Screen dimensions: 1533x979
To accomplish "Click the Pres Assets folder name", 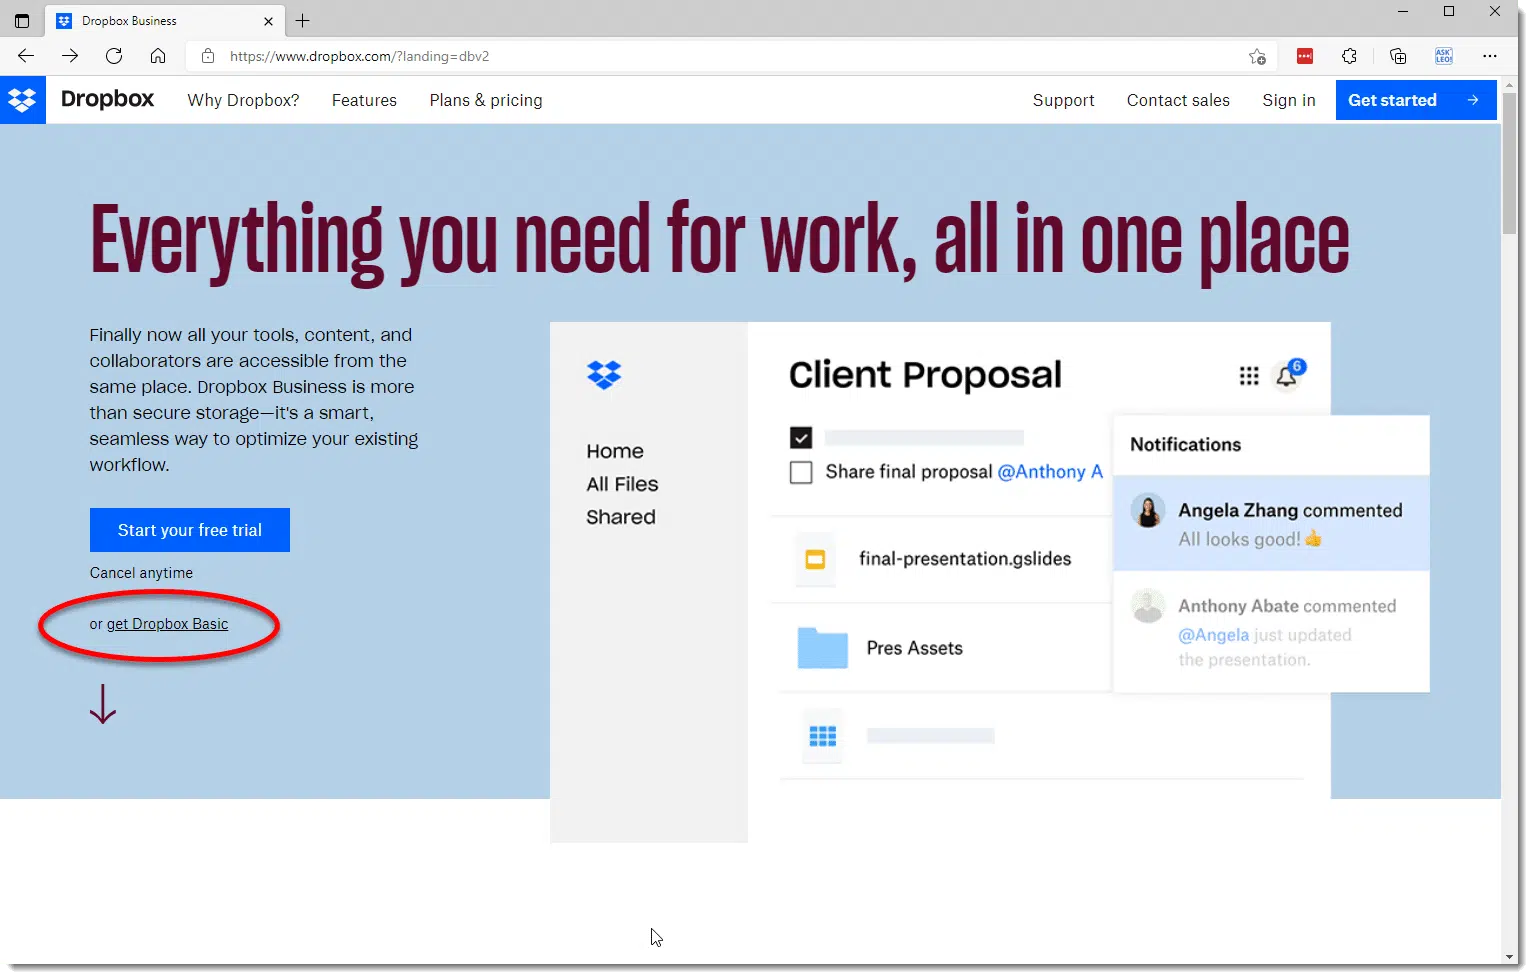I will (915, 648).
